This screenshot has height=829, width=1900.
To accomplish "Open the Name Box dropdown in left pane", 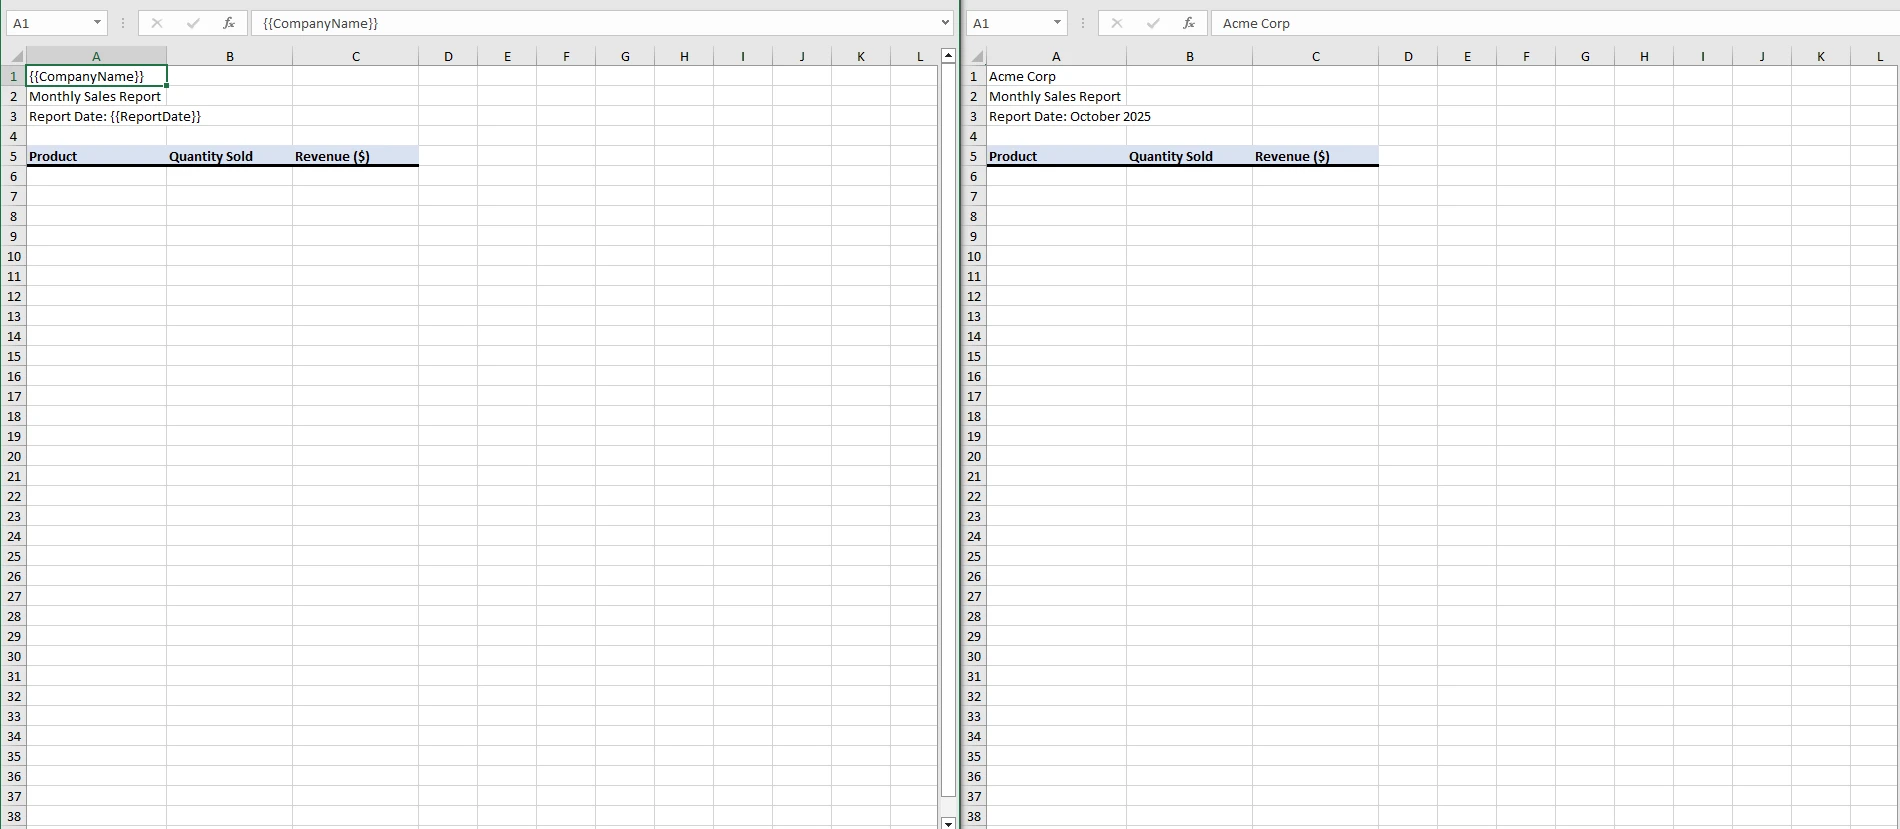I will click(97, 23).
